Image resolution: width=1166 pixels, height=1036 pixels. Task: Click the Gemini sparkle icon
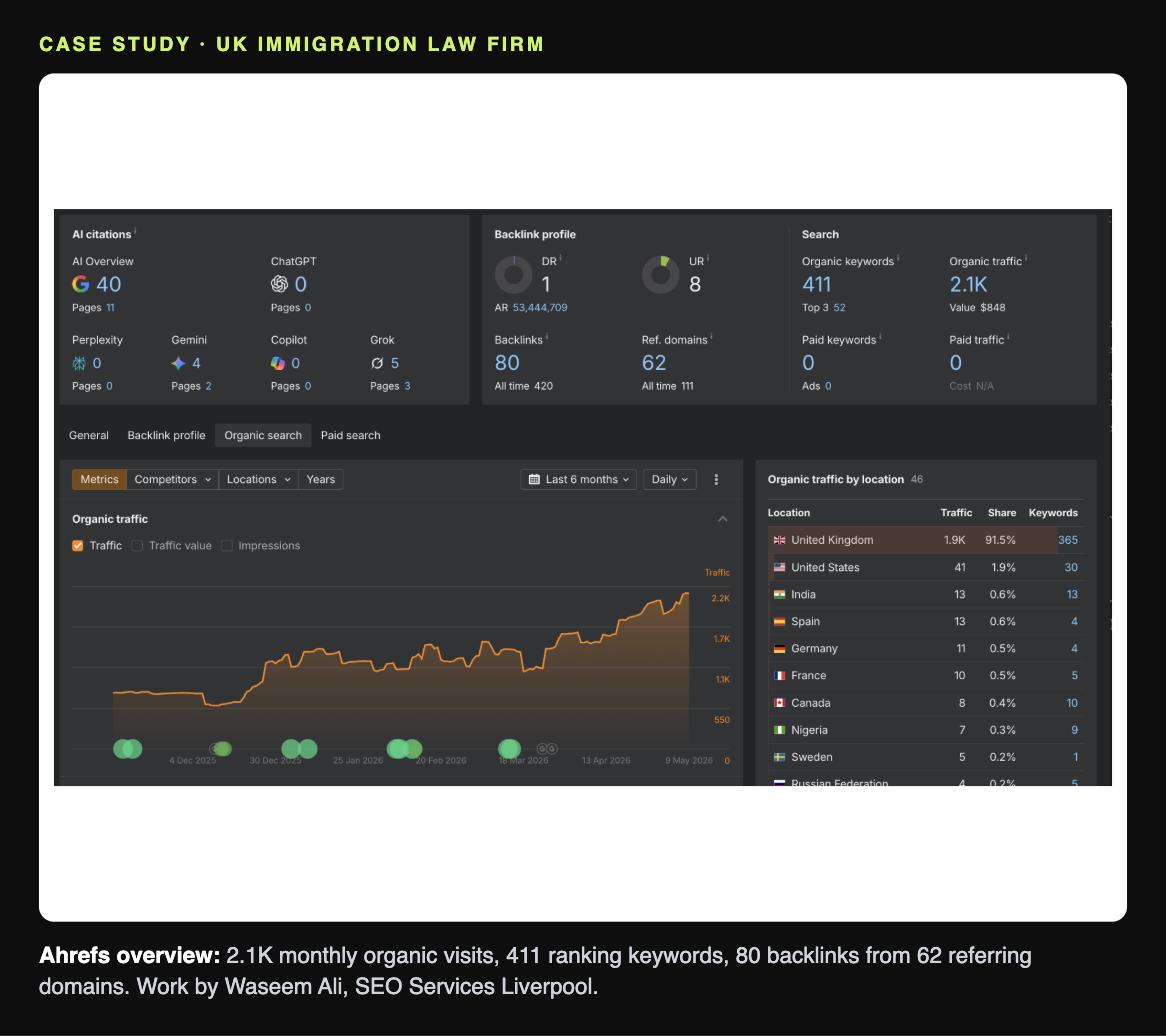(x=178, y=363)
